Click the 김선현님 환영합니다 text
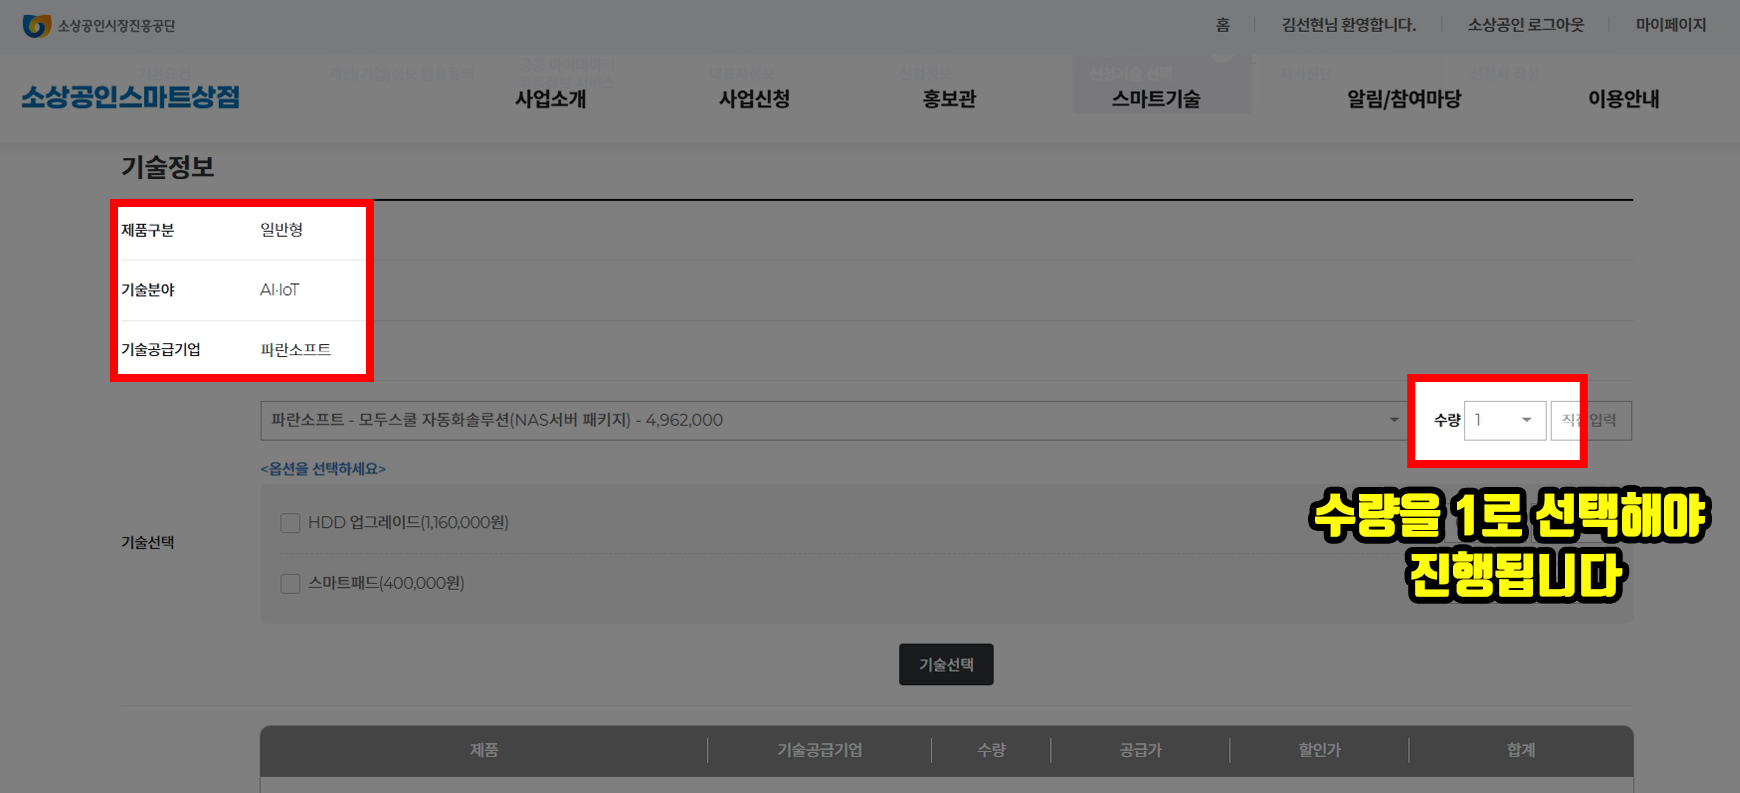Image resolution: width=1740 pixels, height=793 pixels. click(1348, 25)
